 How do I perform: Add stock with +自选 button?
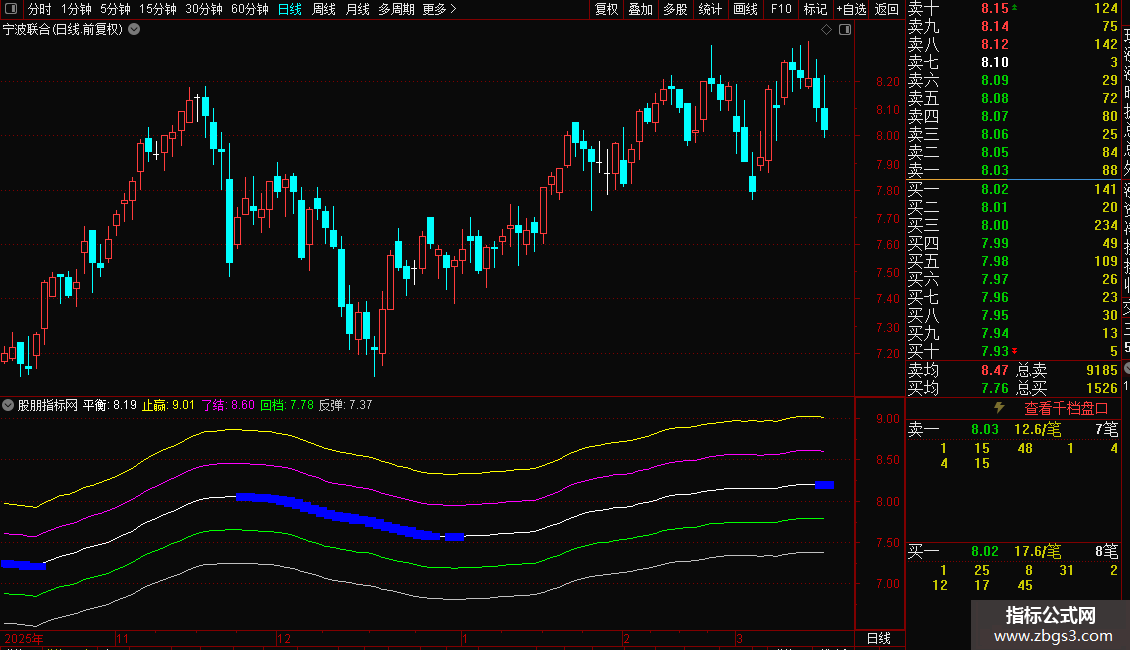(851, 9)
